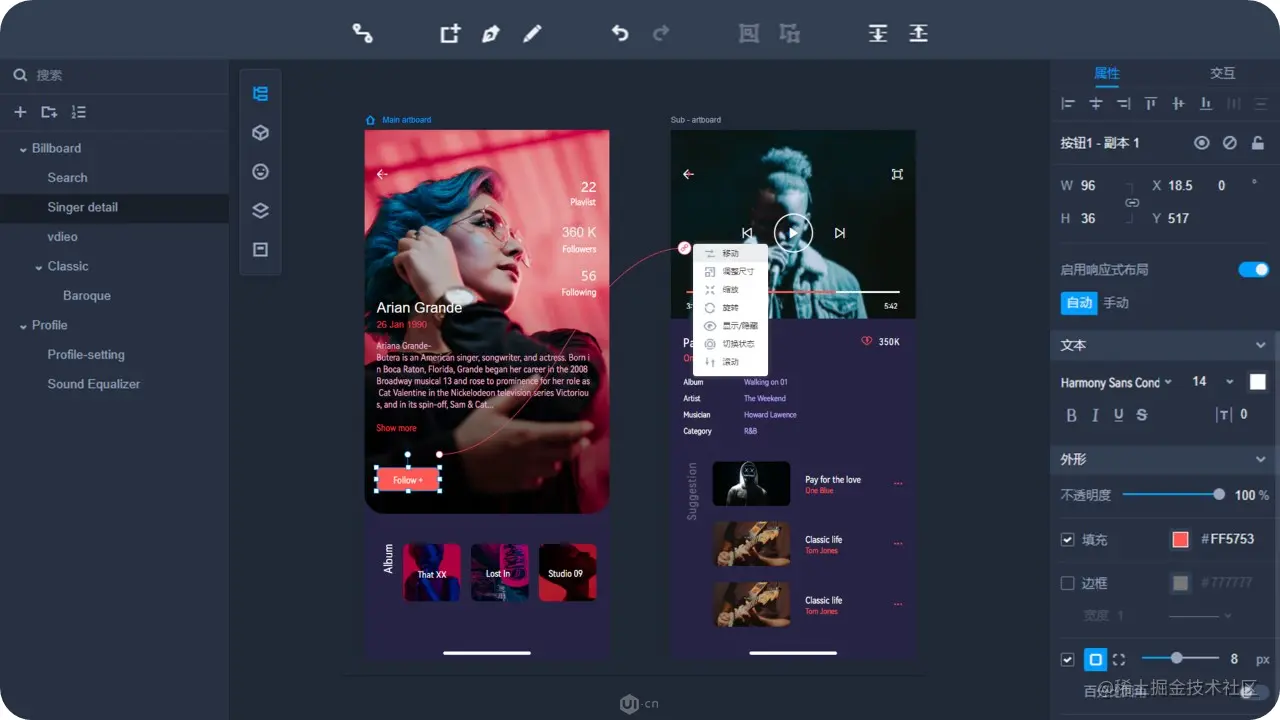Click the 不透明度 opacity slider handle
1280x720 pixels.
(x=1218, y=494)
